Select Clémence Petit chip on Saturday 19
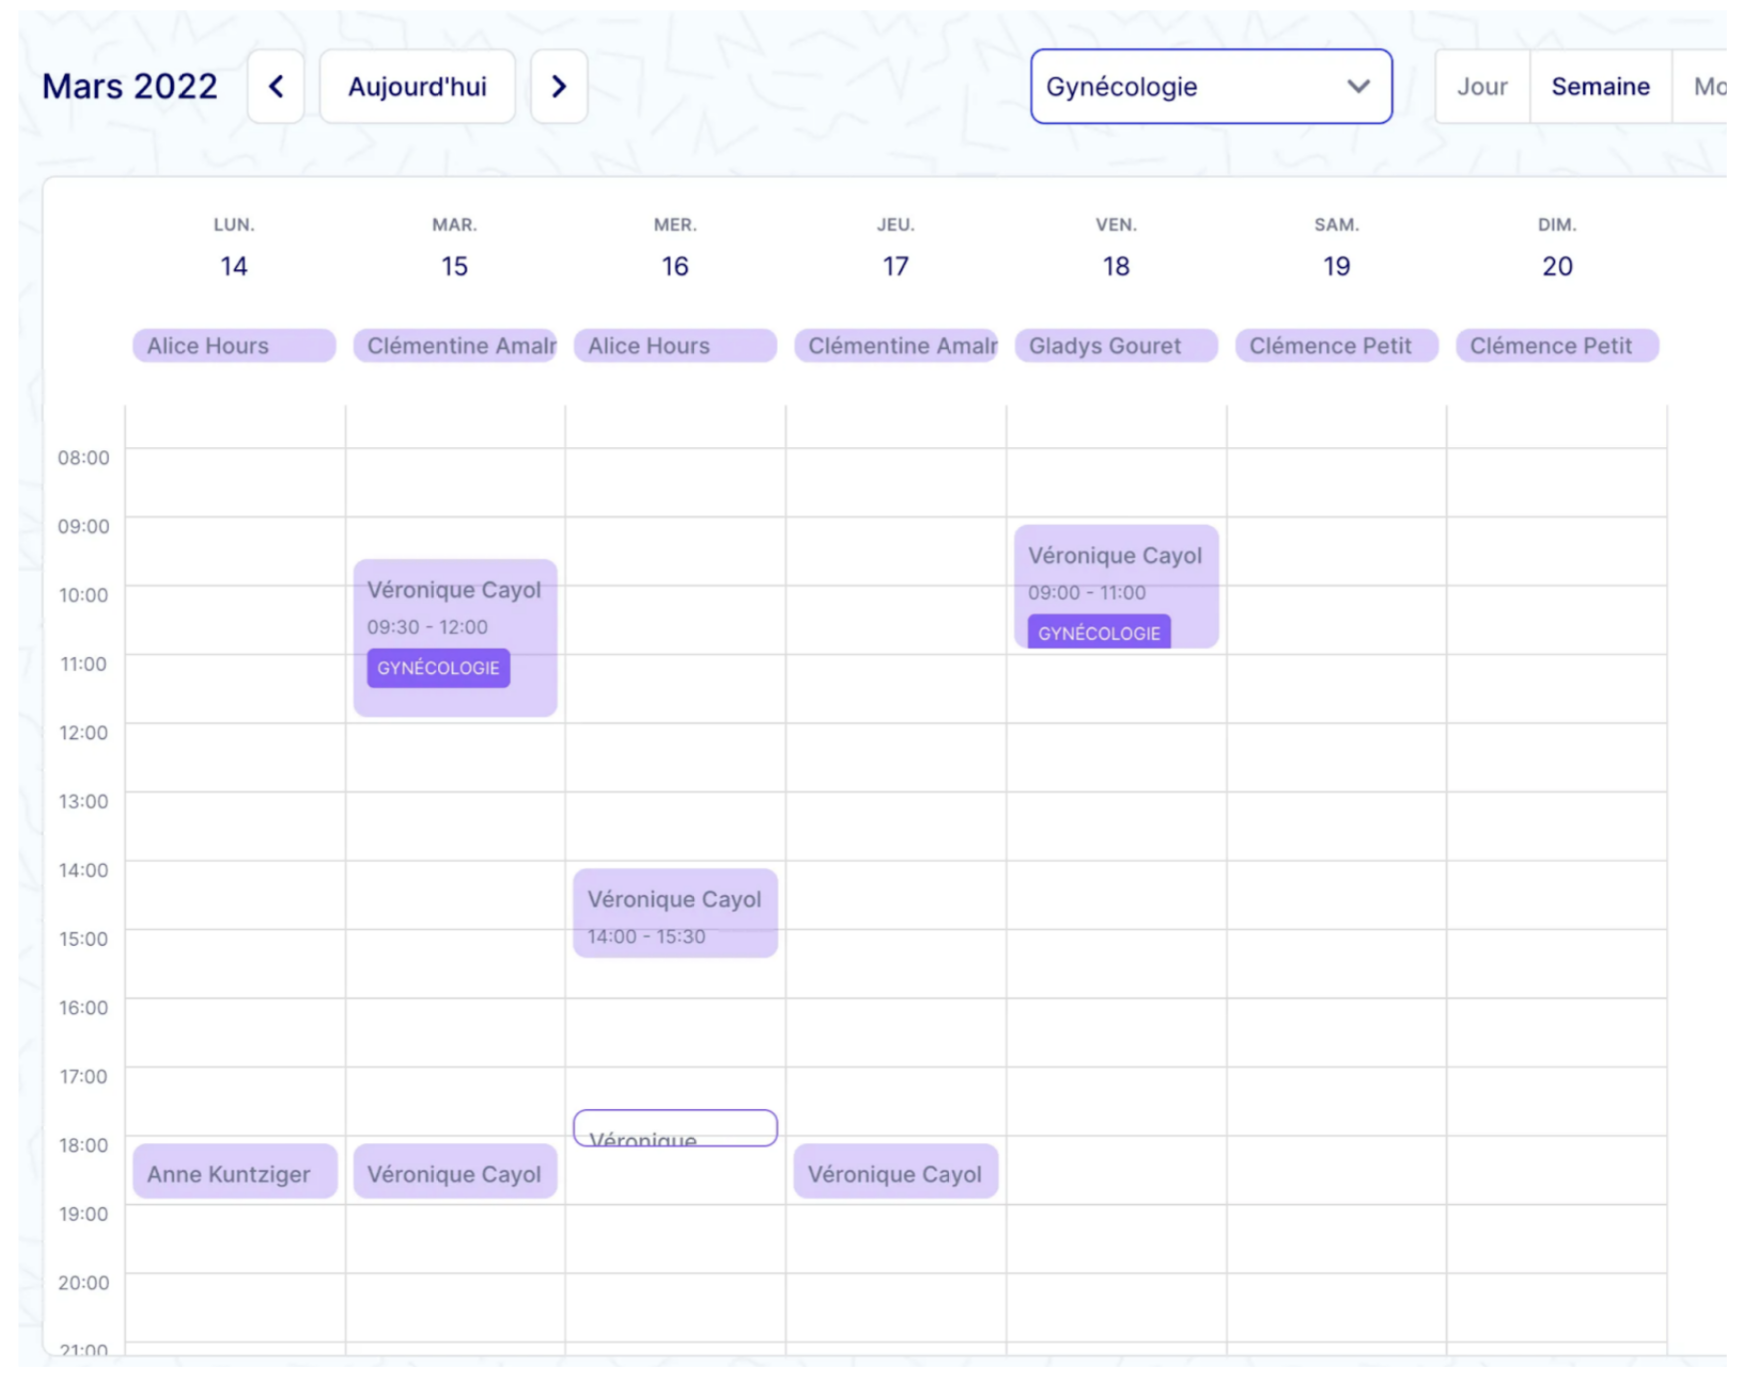The width and height of the screenshot is (1752, 1384). point(1337,346)
